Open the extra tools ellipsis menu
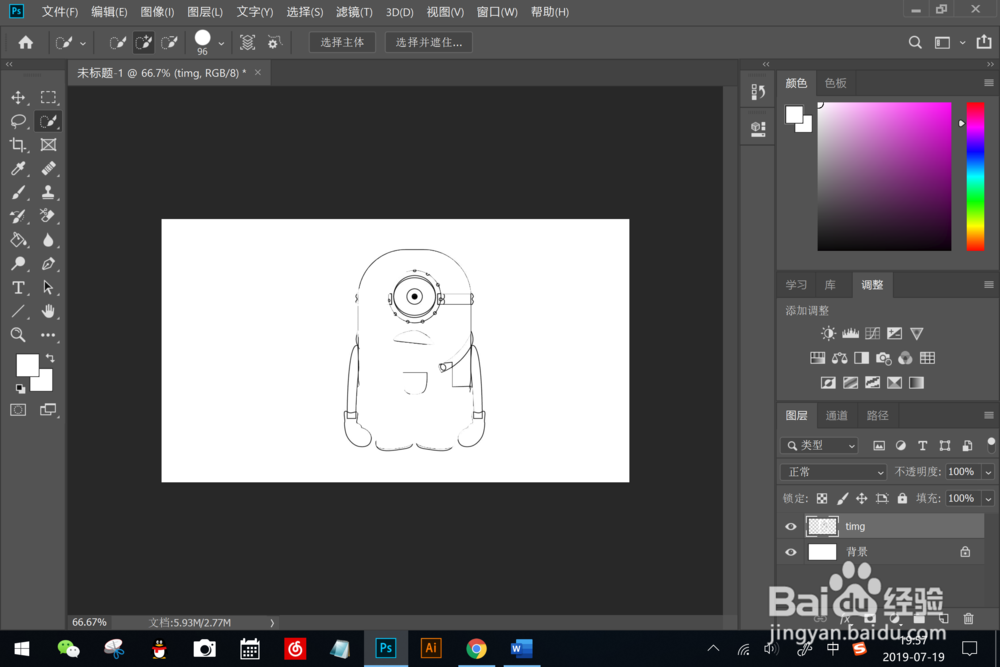 48,335
